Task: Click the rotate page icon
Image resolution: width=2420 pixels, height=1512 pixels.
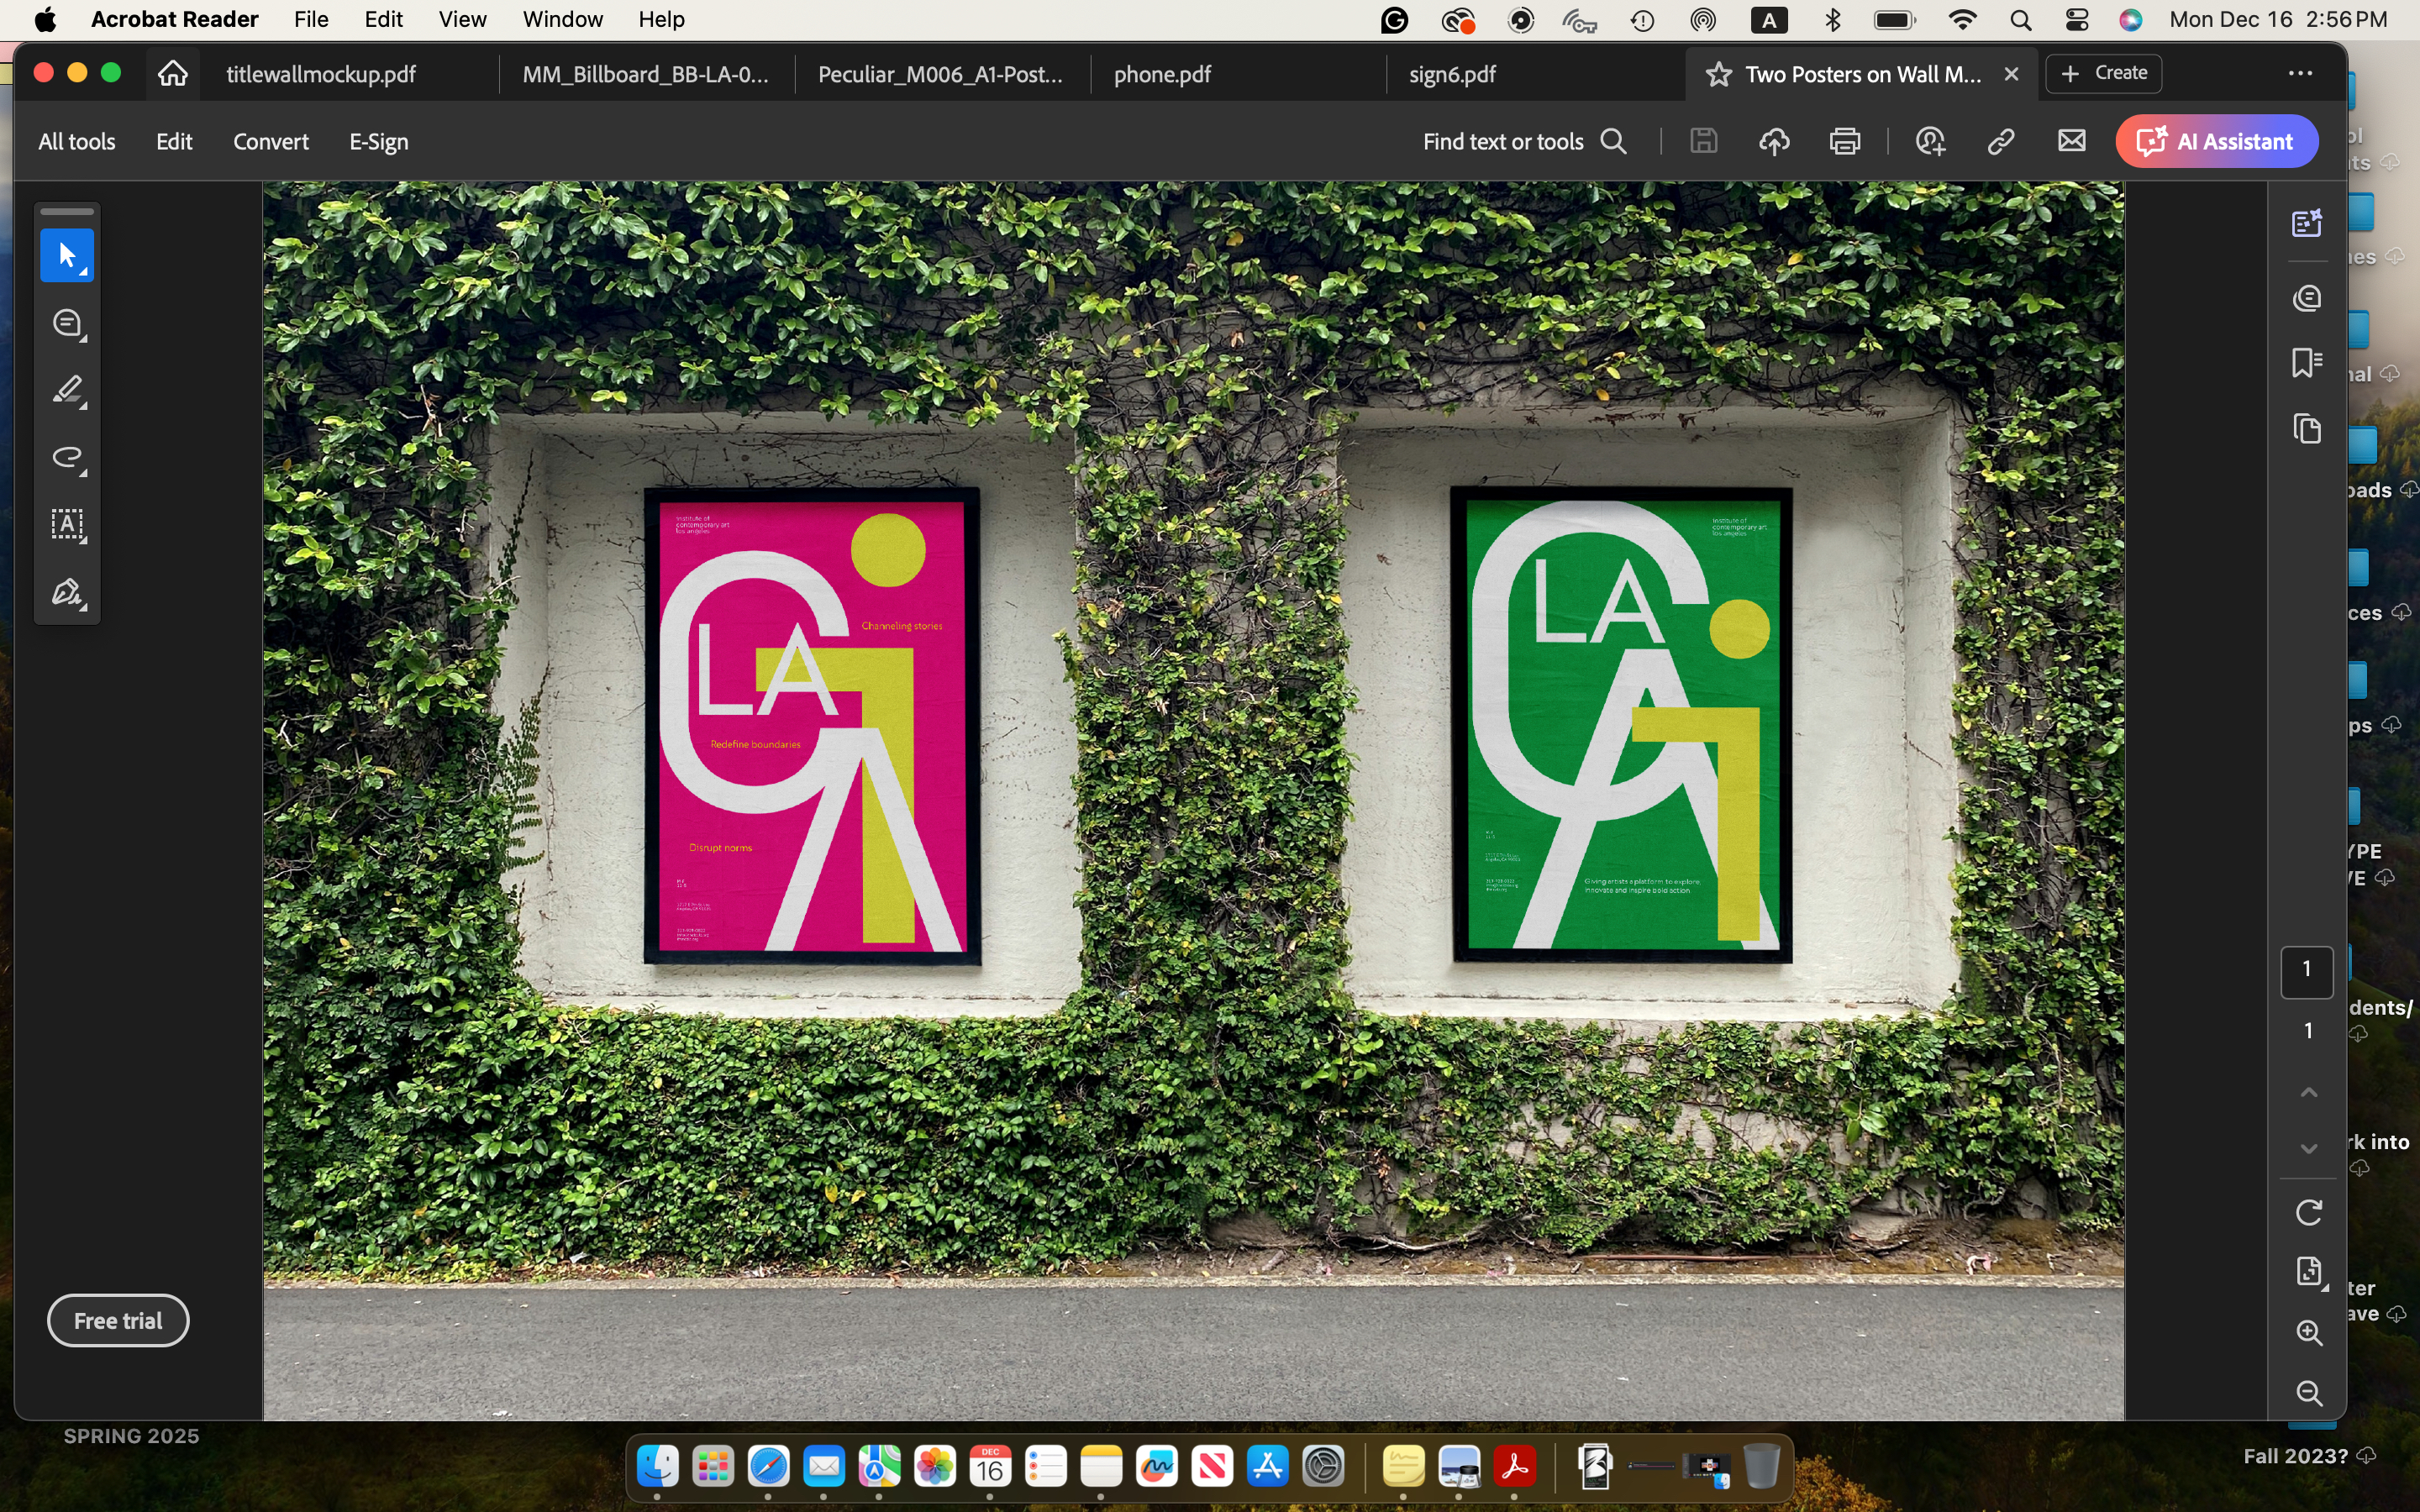Action: tap(2308, 1212)
